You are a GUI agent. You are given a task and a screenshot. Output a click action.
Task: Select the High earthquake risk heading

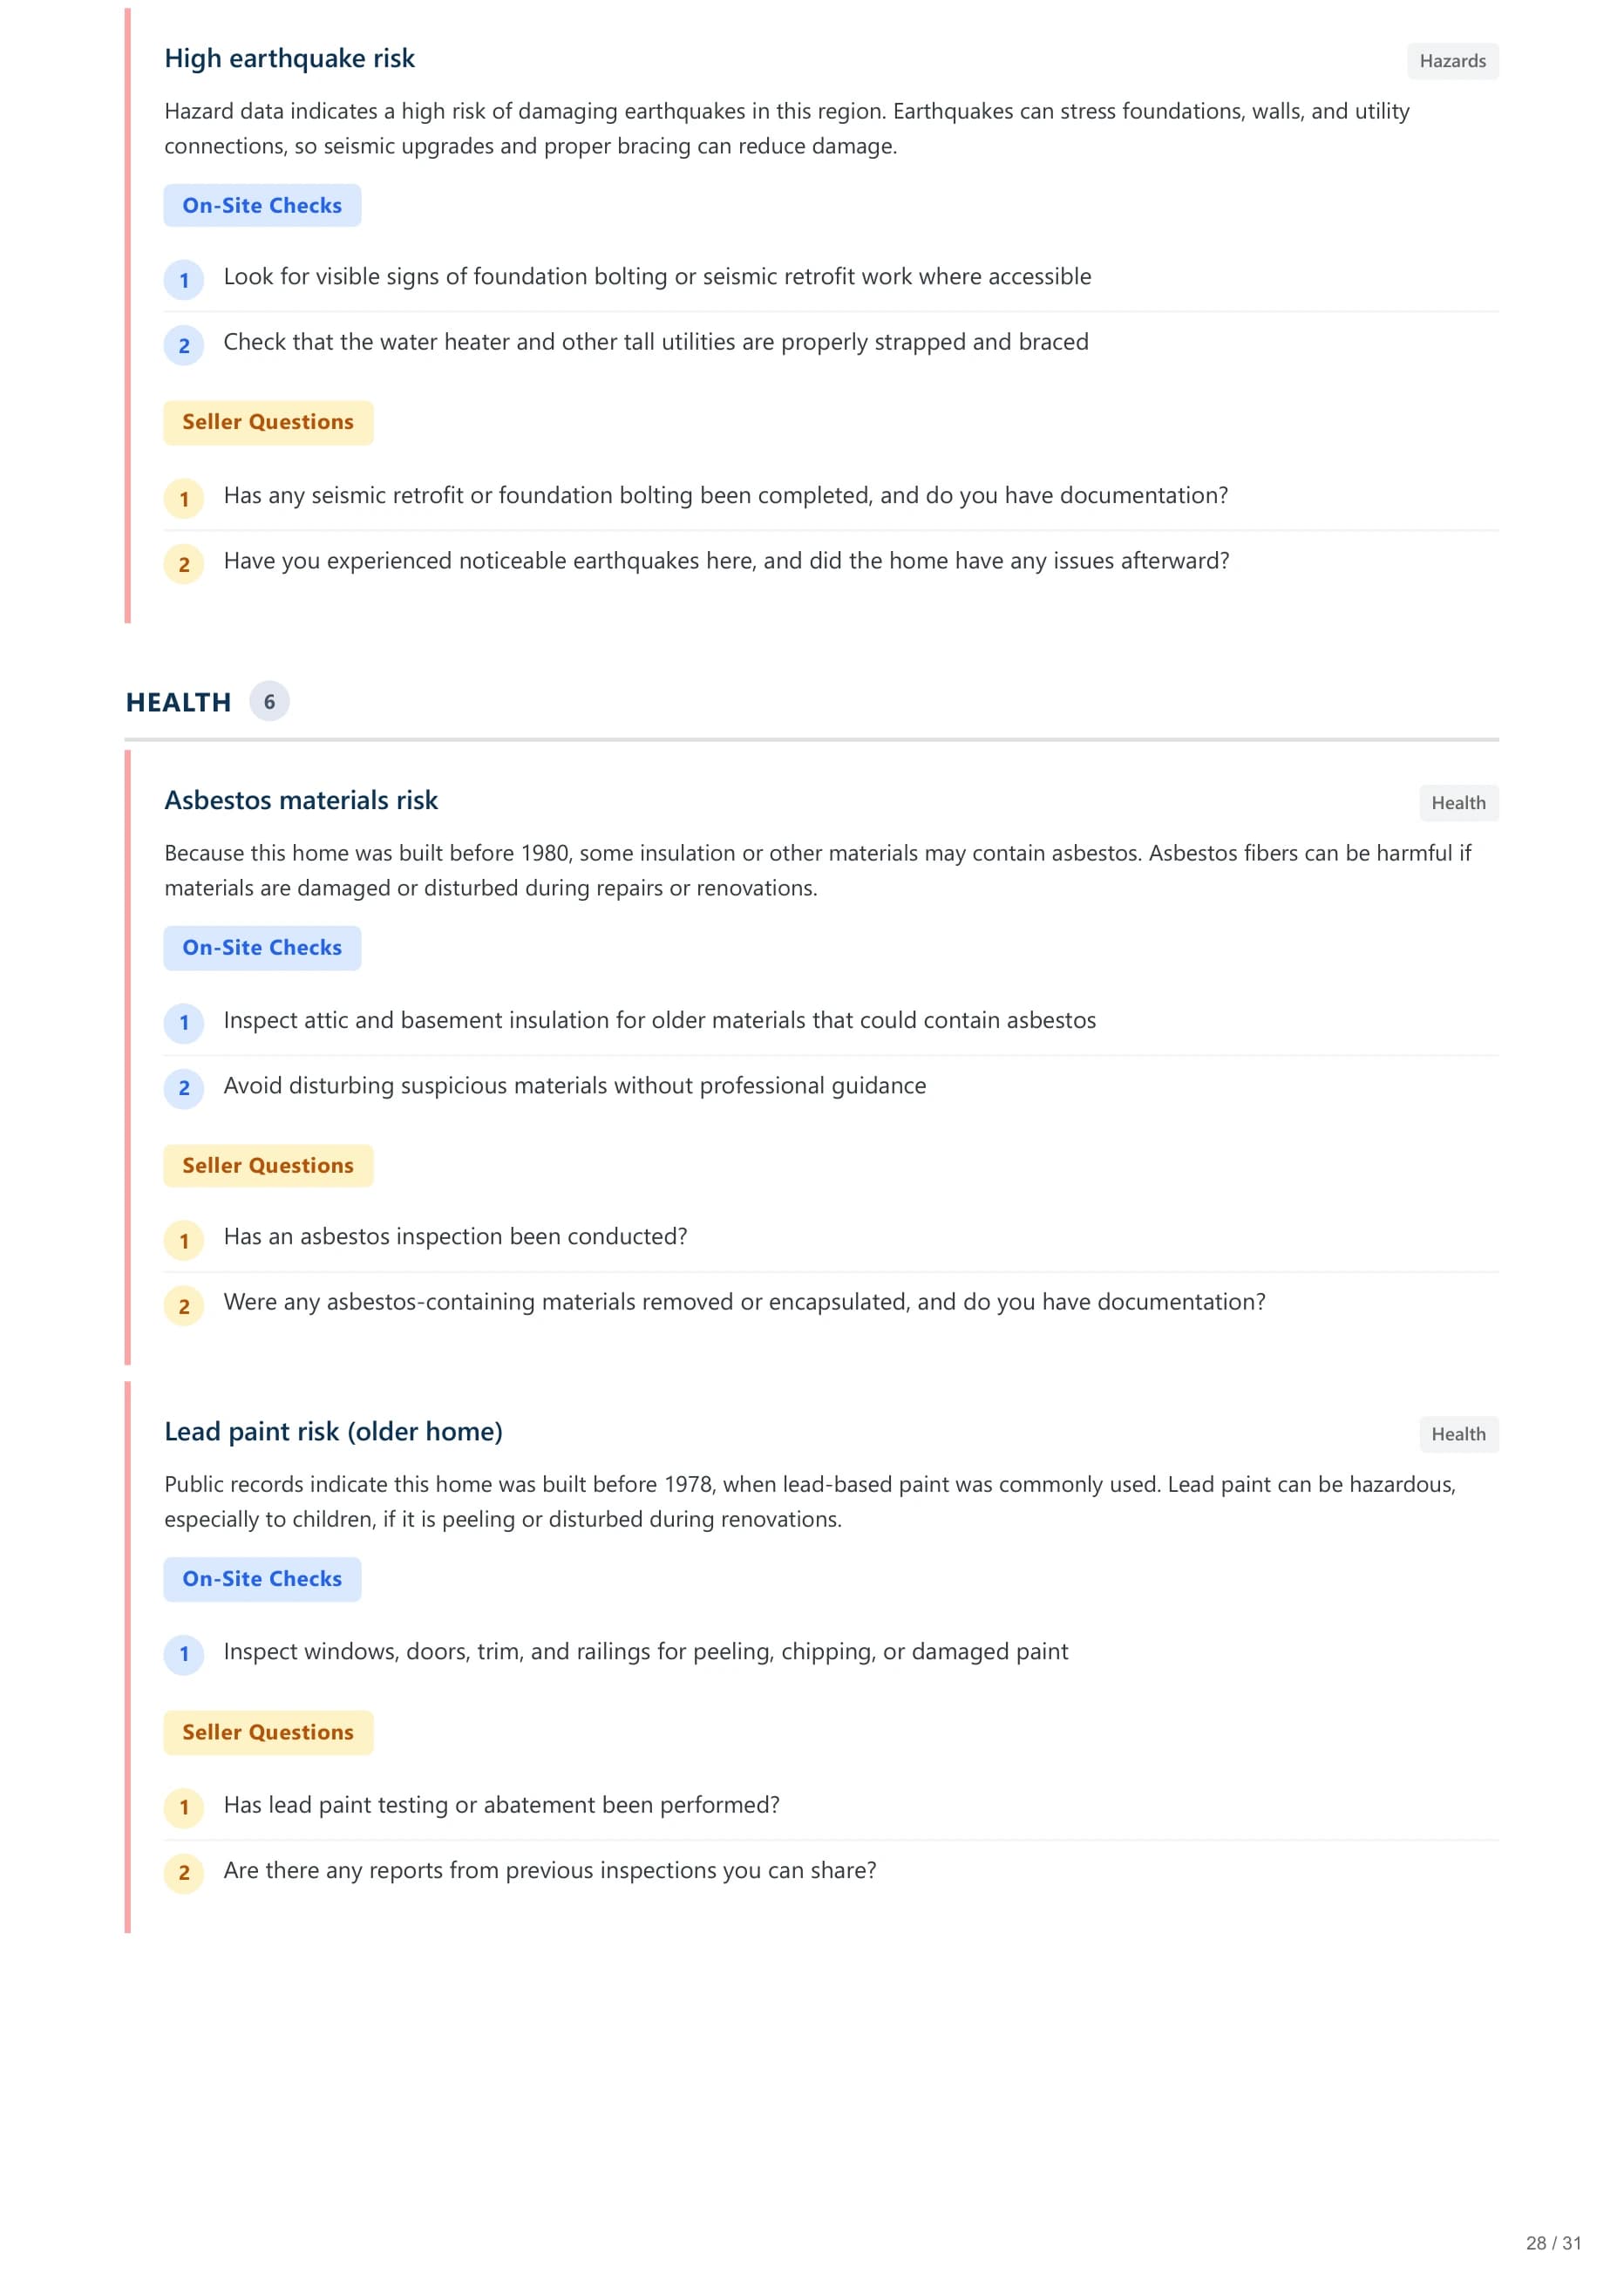point(289,58)
